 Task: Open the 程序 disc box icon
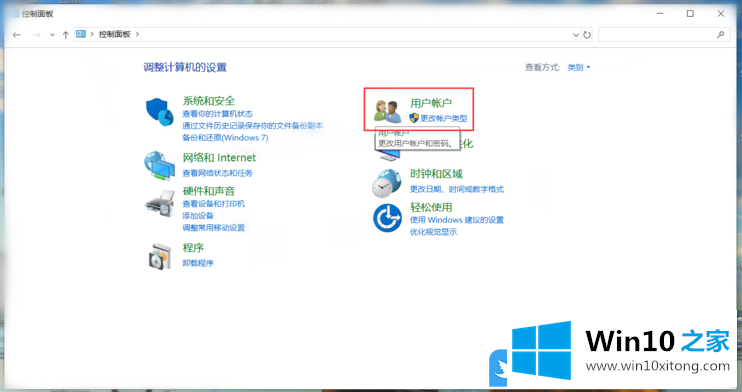point(159,257)
